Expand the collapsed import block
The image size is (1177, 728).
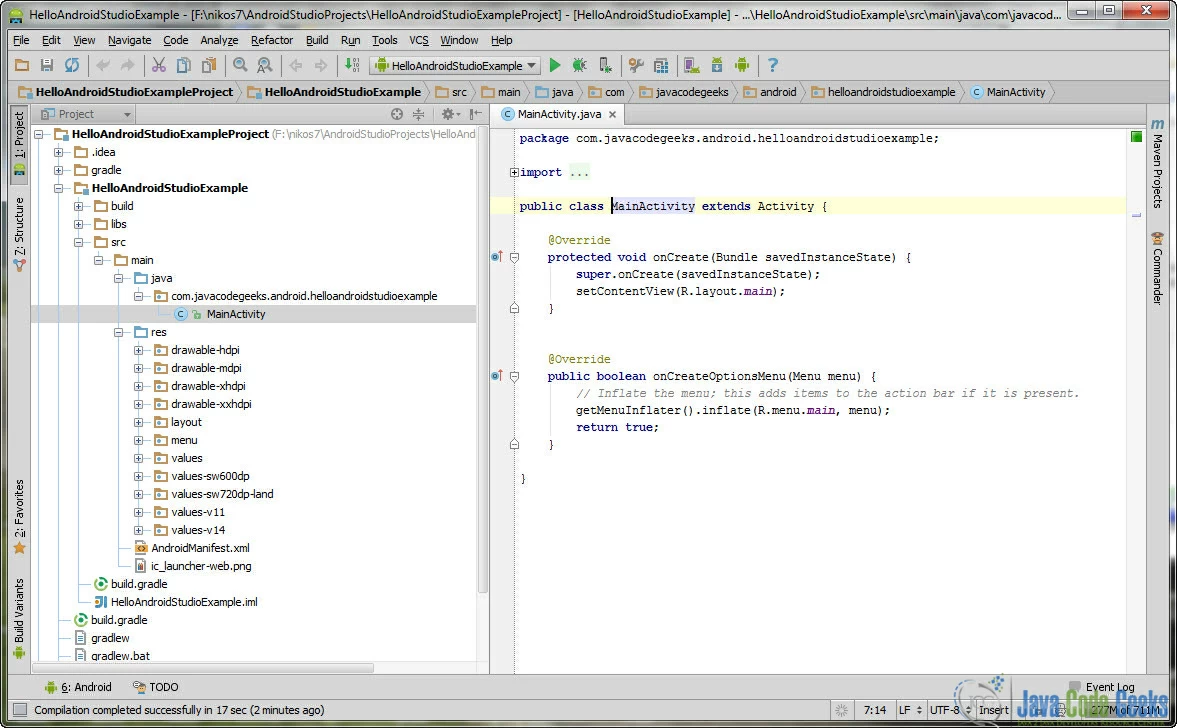(514, 172)
